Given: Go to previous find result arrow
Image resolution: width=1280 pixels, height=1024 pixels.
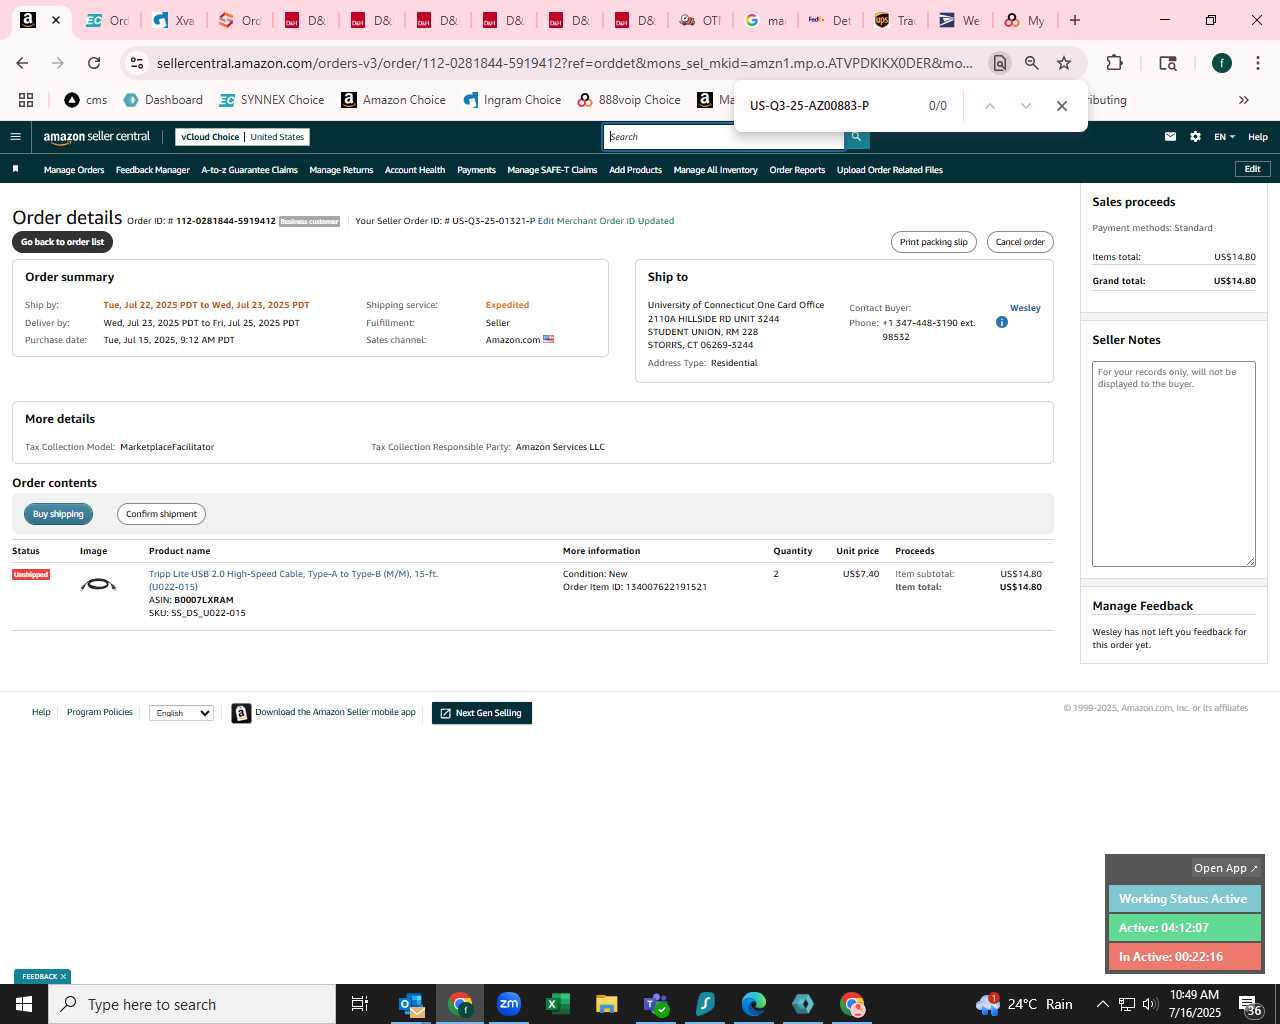Looking at the screenshot, I should click(989, 106).
